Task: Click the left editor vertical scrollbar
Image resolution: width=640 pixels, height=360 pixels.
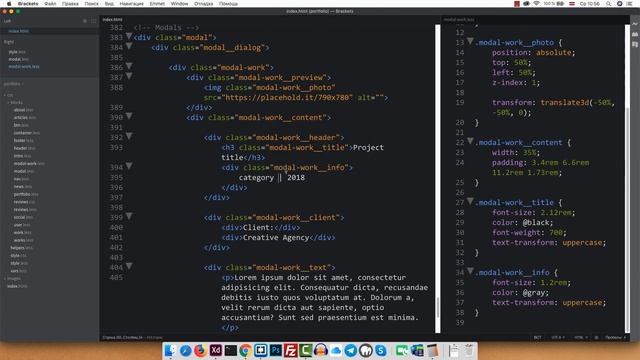Action: point(438,179)
